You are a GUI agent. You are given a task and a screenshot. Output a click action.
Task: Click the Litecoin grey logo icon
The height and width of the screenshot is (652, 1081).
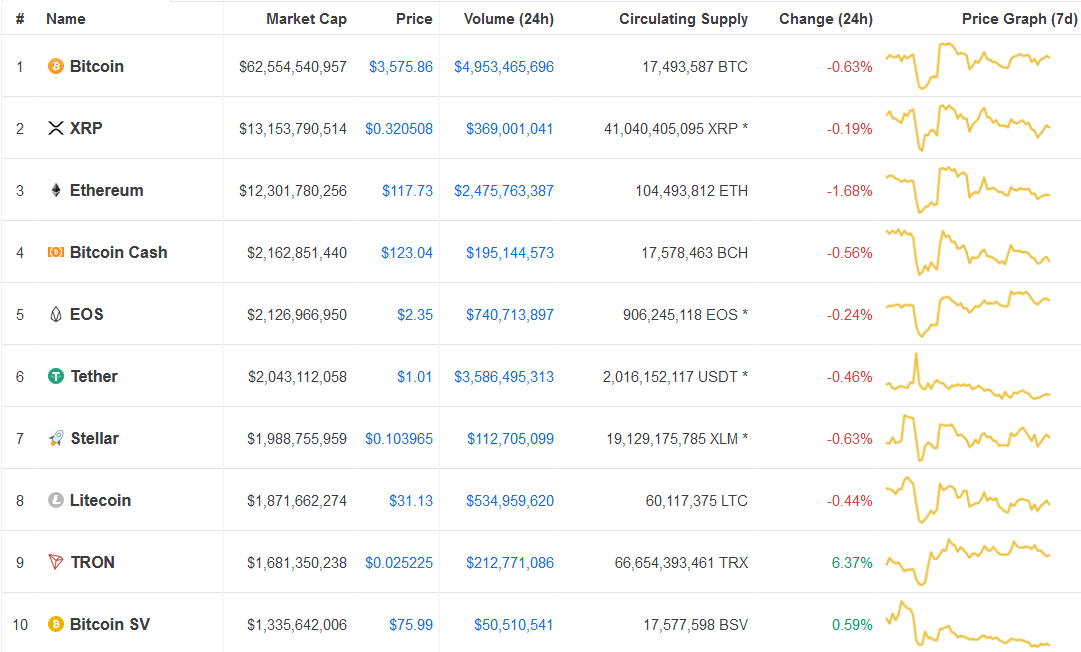(56, 500)
